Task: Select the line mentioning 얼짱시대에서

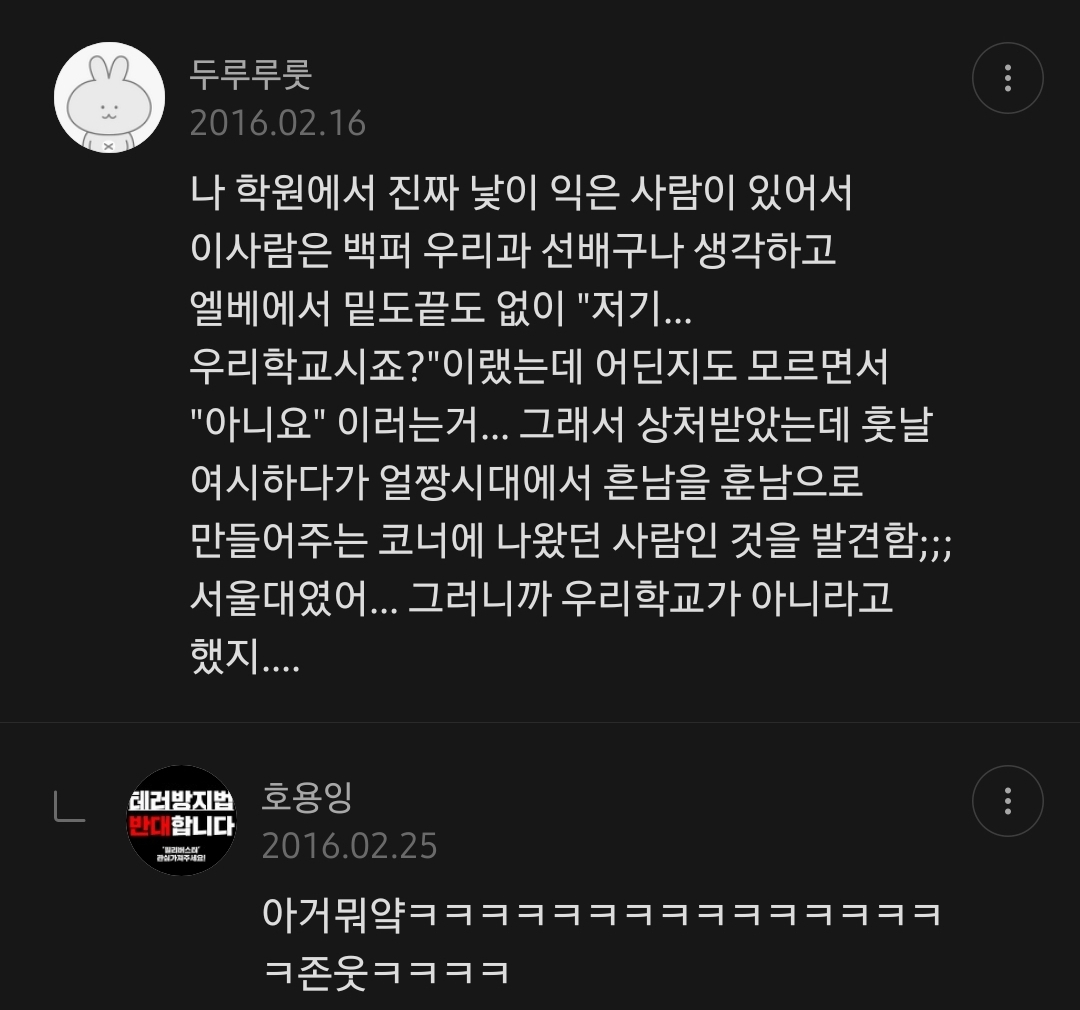Action: [526, 482]
